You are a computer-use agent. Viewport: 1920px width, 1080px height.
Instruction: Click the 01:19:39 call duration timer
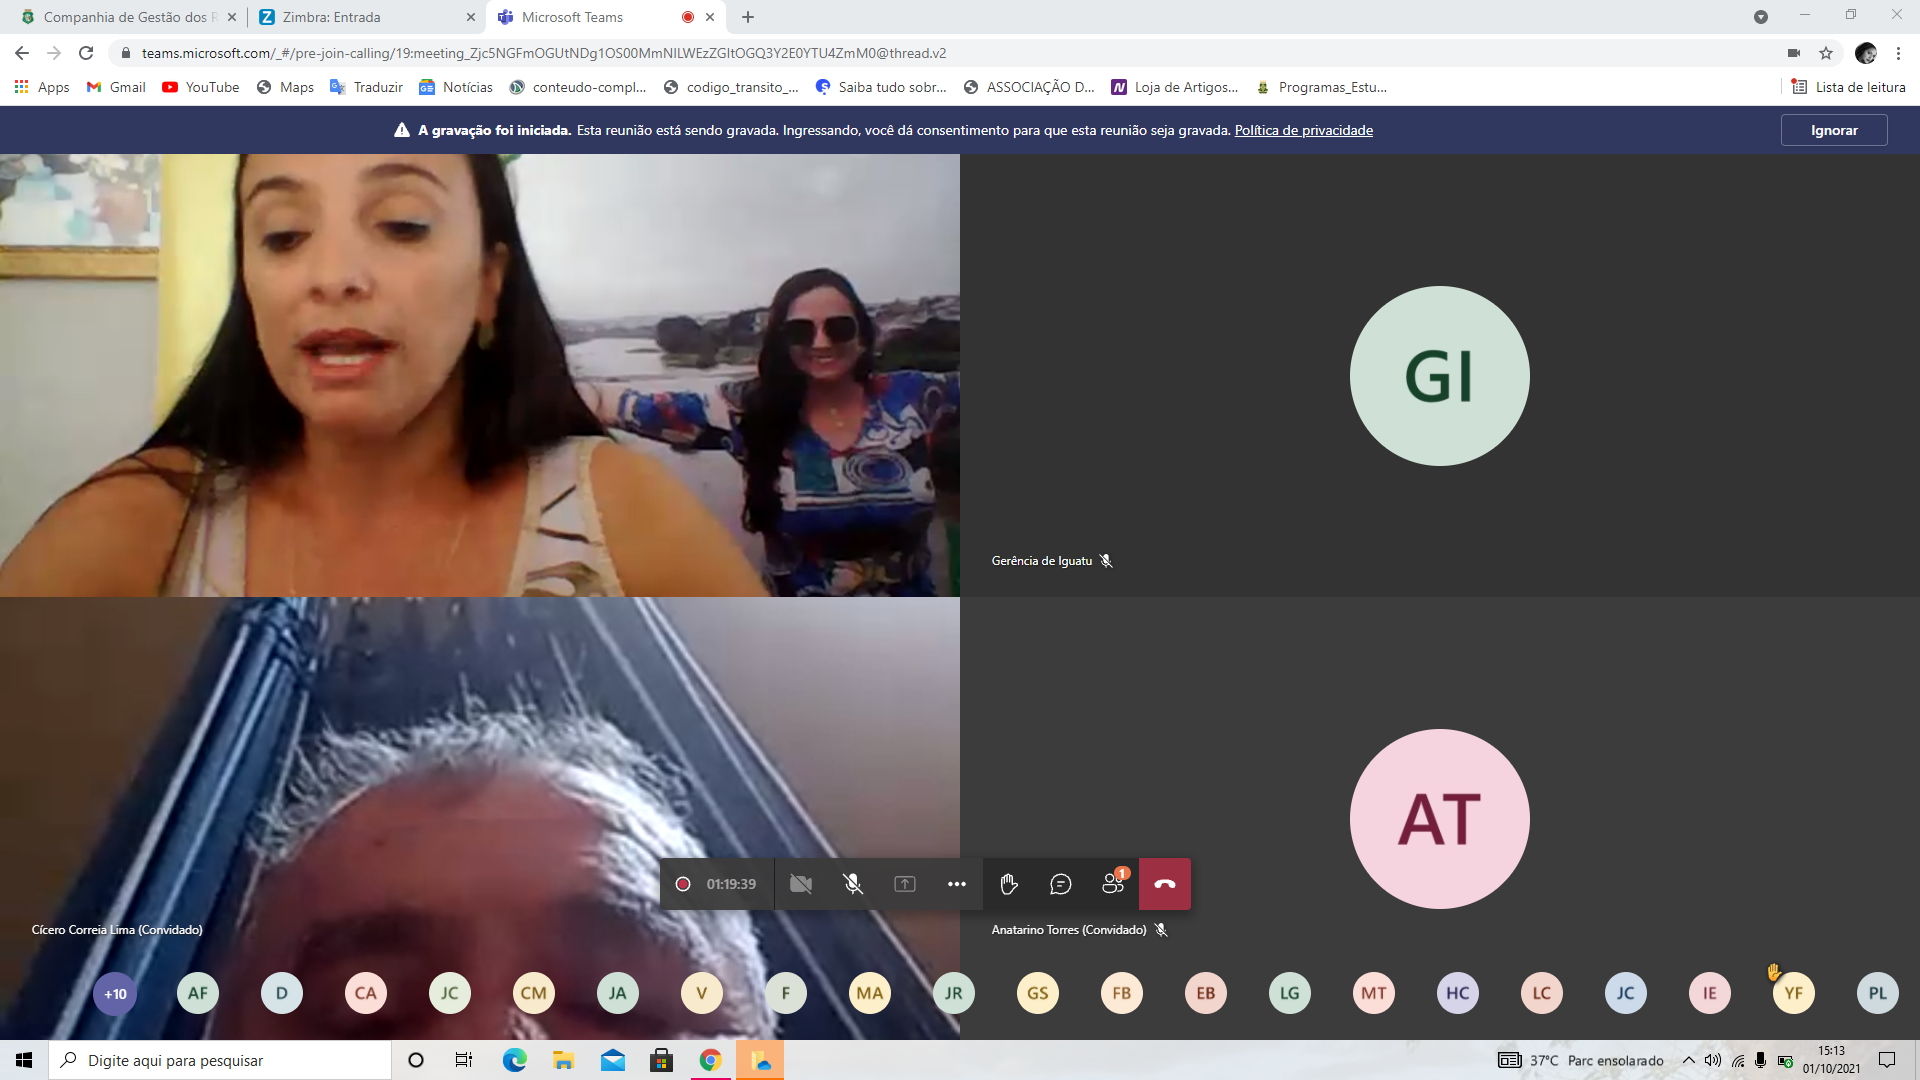(731, 884)
